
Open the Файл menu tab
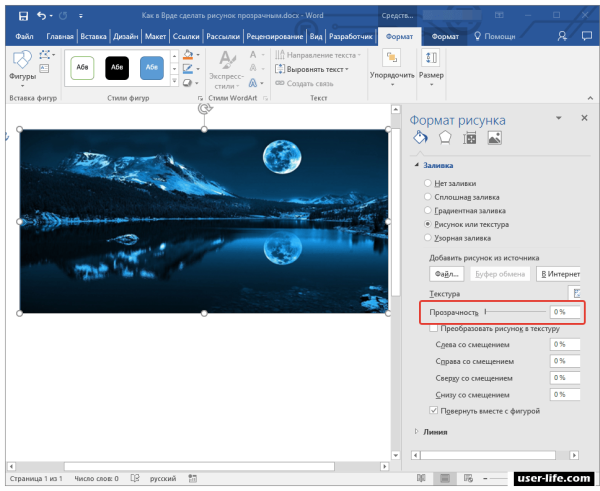pyautogui.click(x=24, y=36)
